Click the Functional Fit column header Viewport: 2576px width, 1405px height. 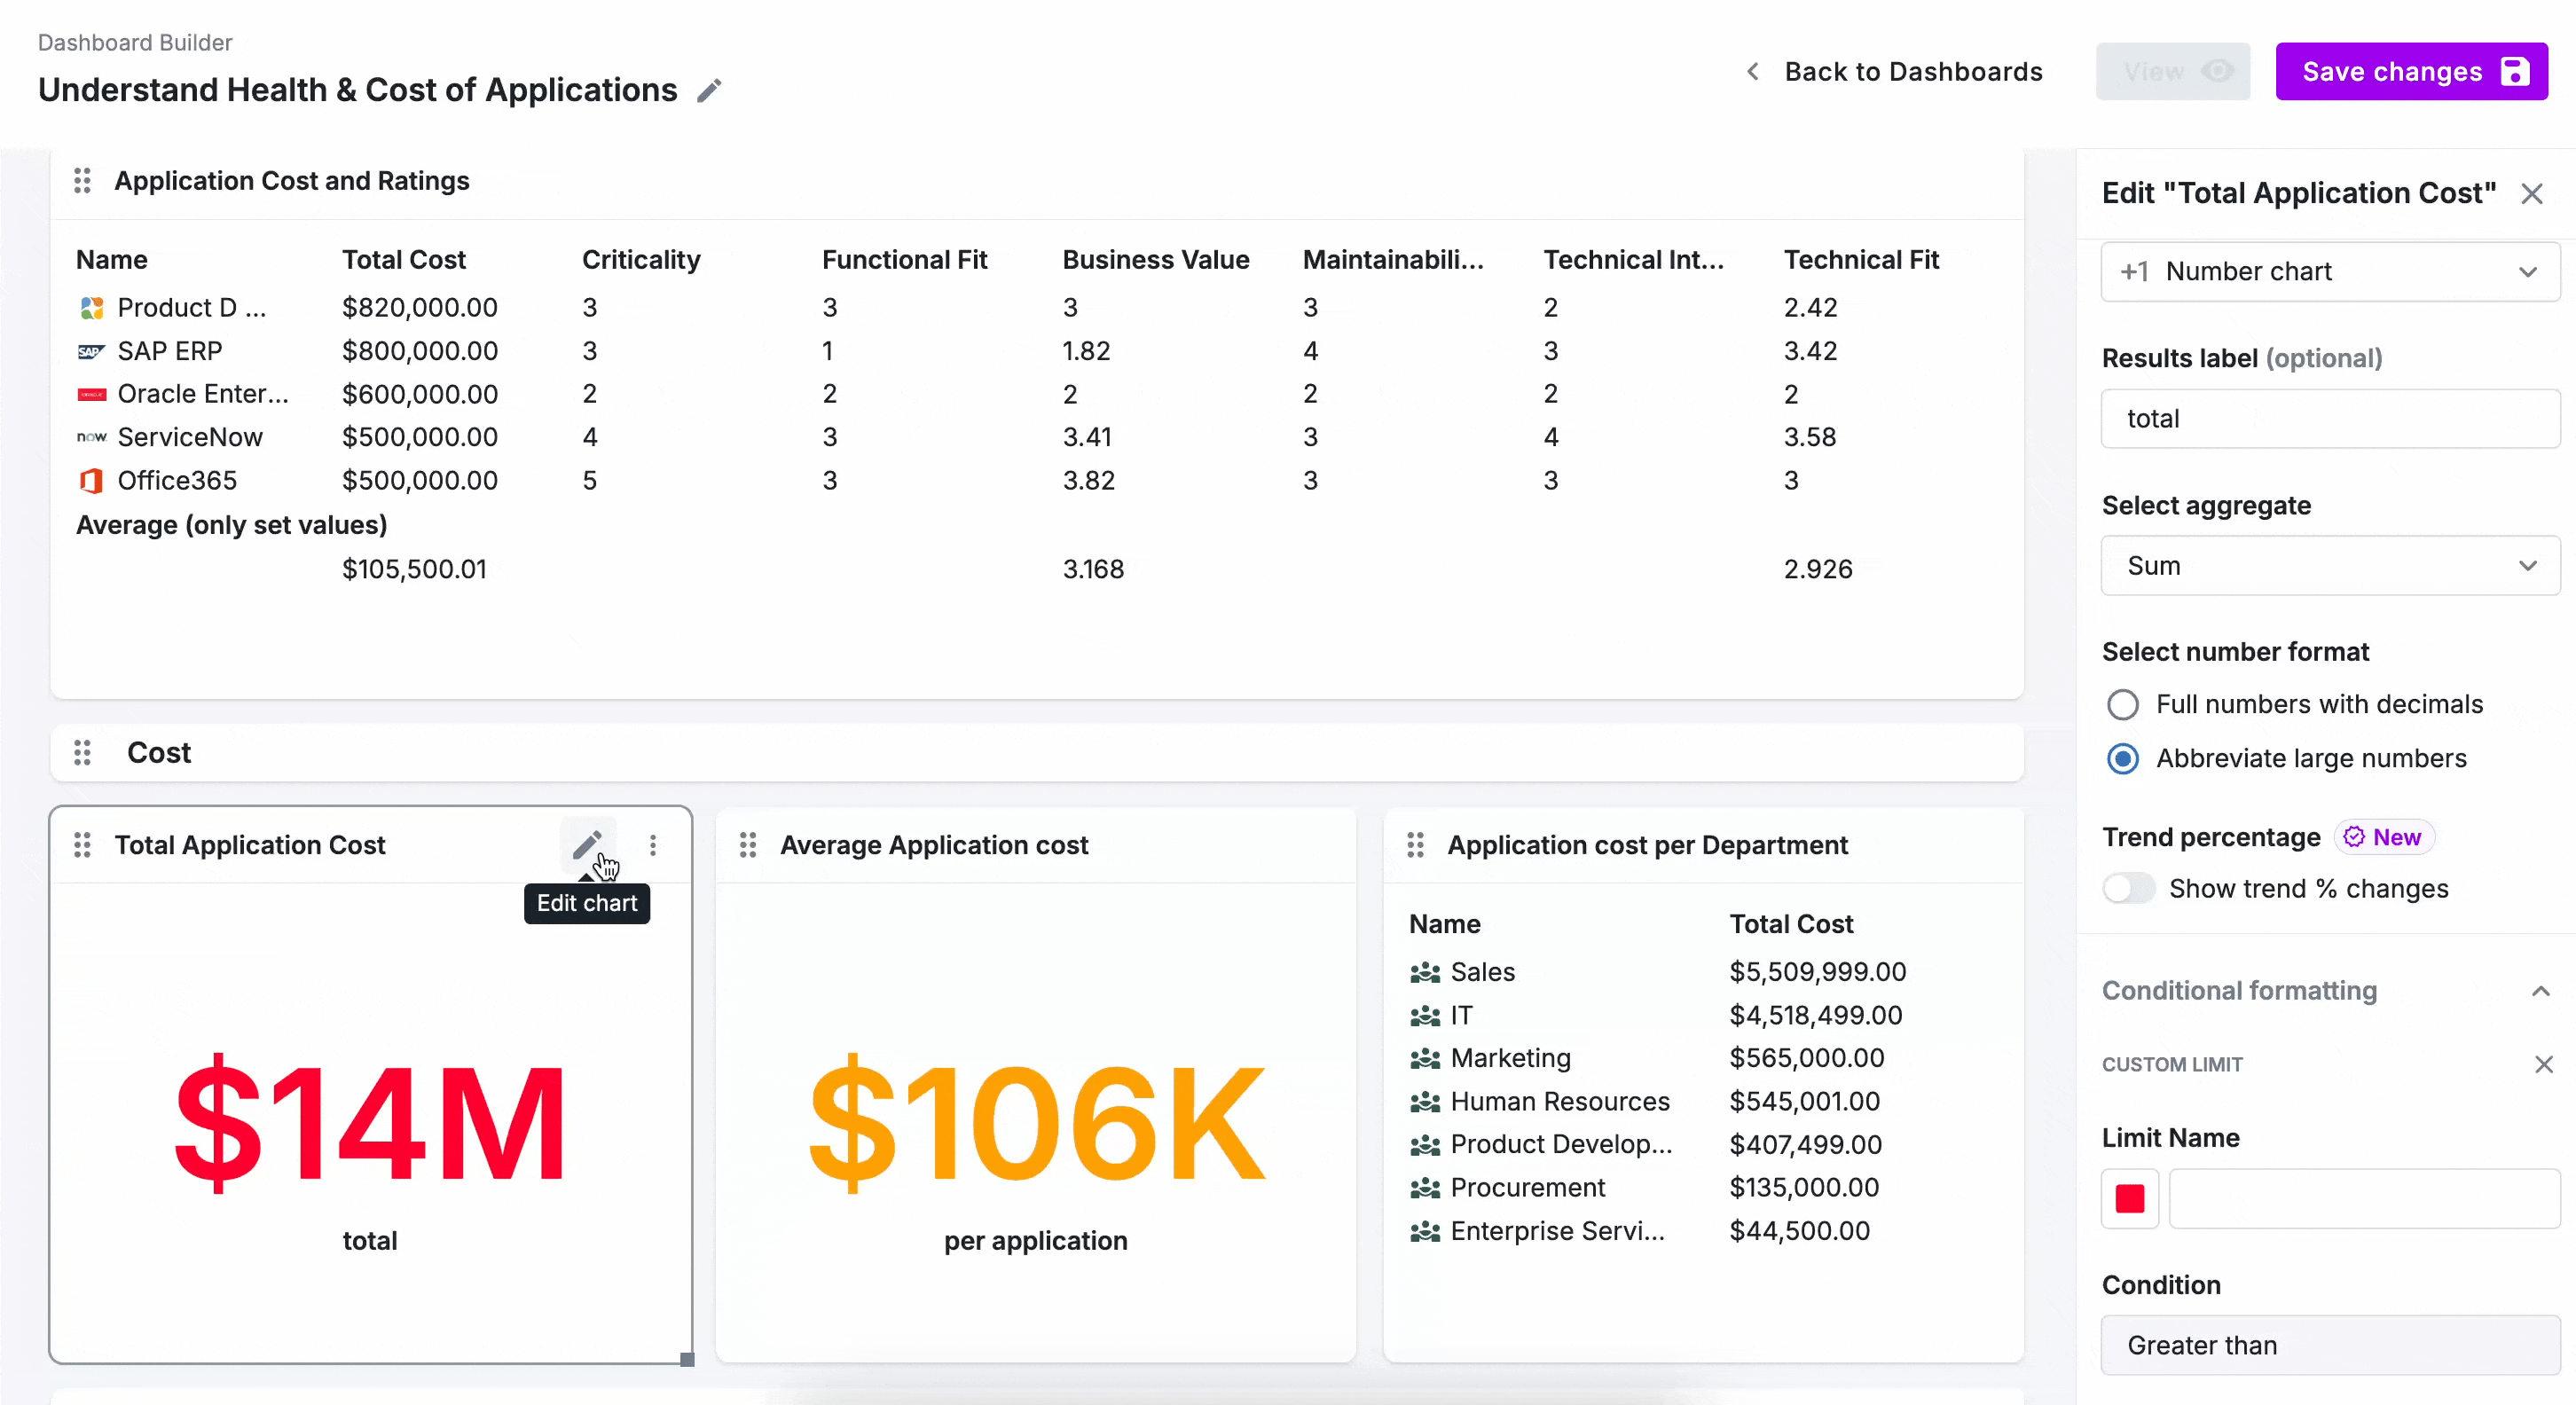(904, 260)
